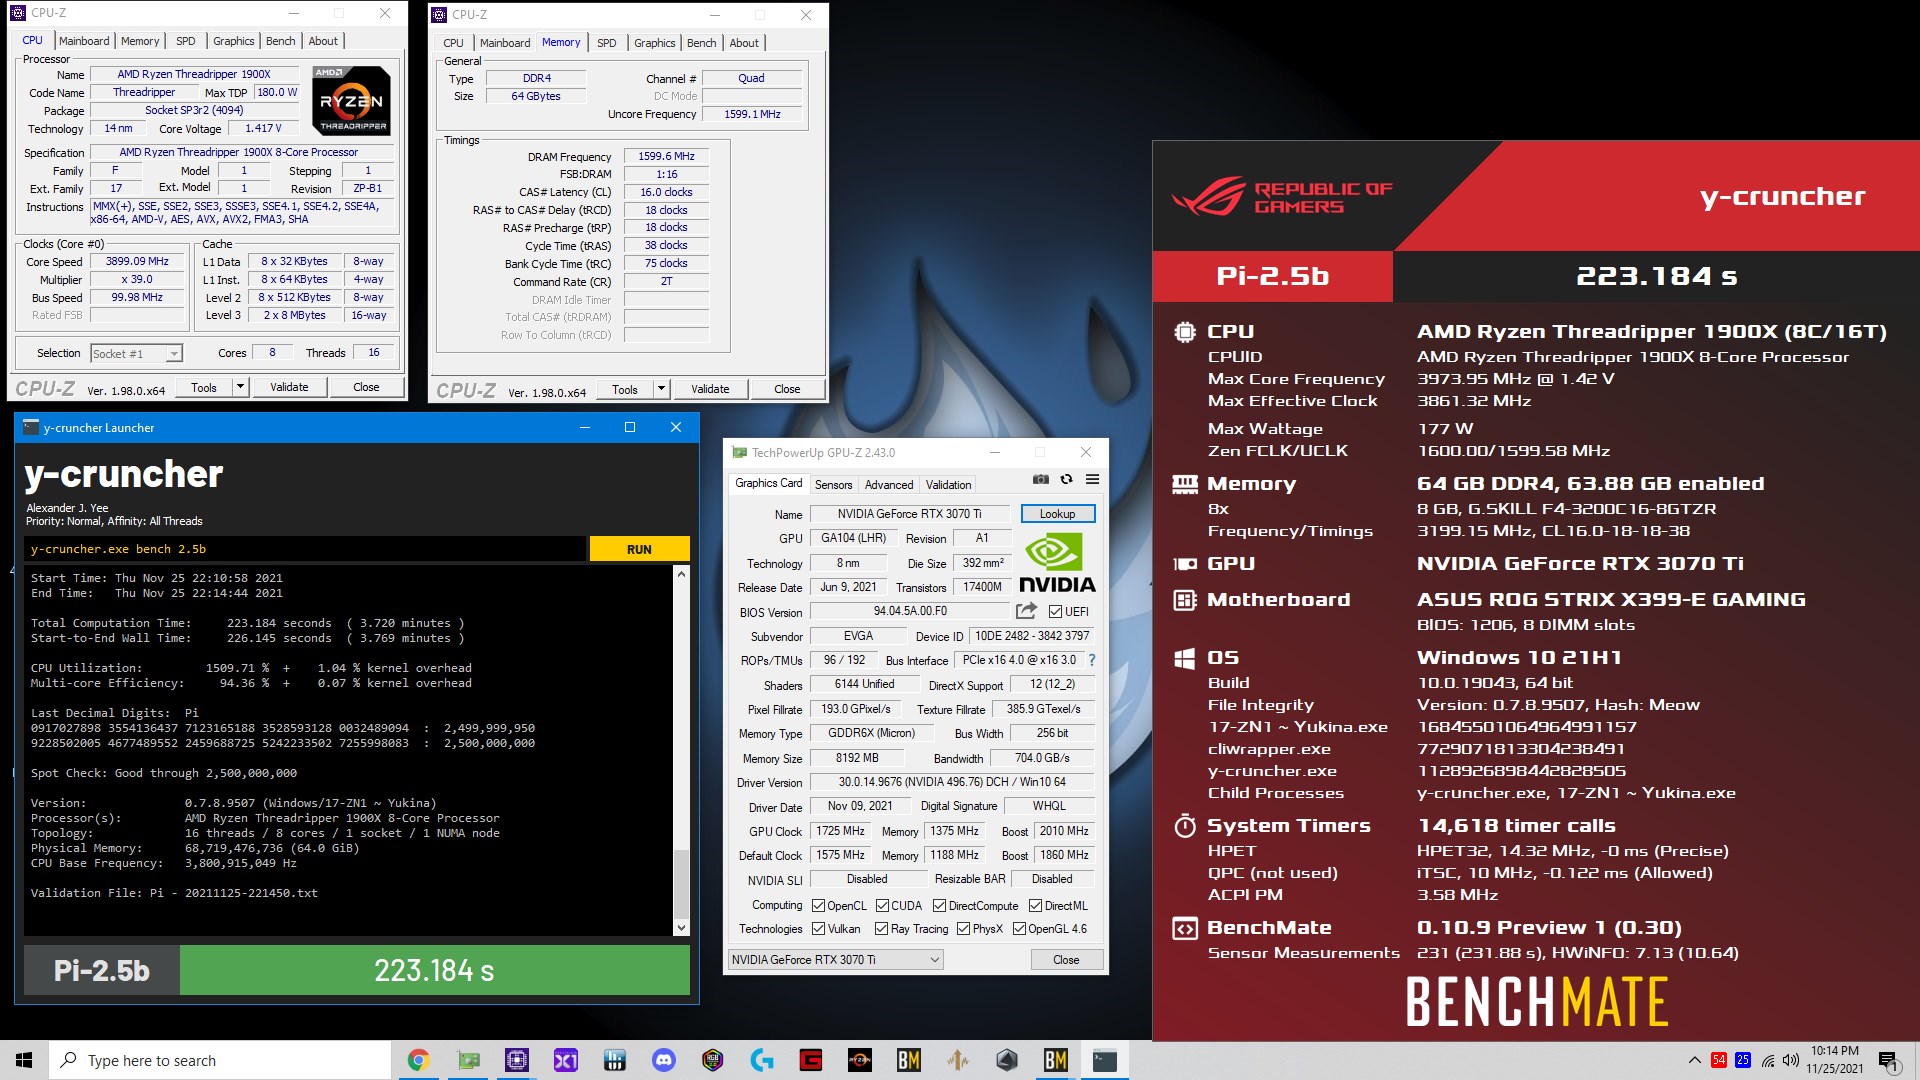The image size is (1920, 1080).
Task: Open the blue bars monitoring taskbar icon
Action: tap(615, 1060)
